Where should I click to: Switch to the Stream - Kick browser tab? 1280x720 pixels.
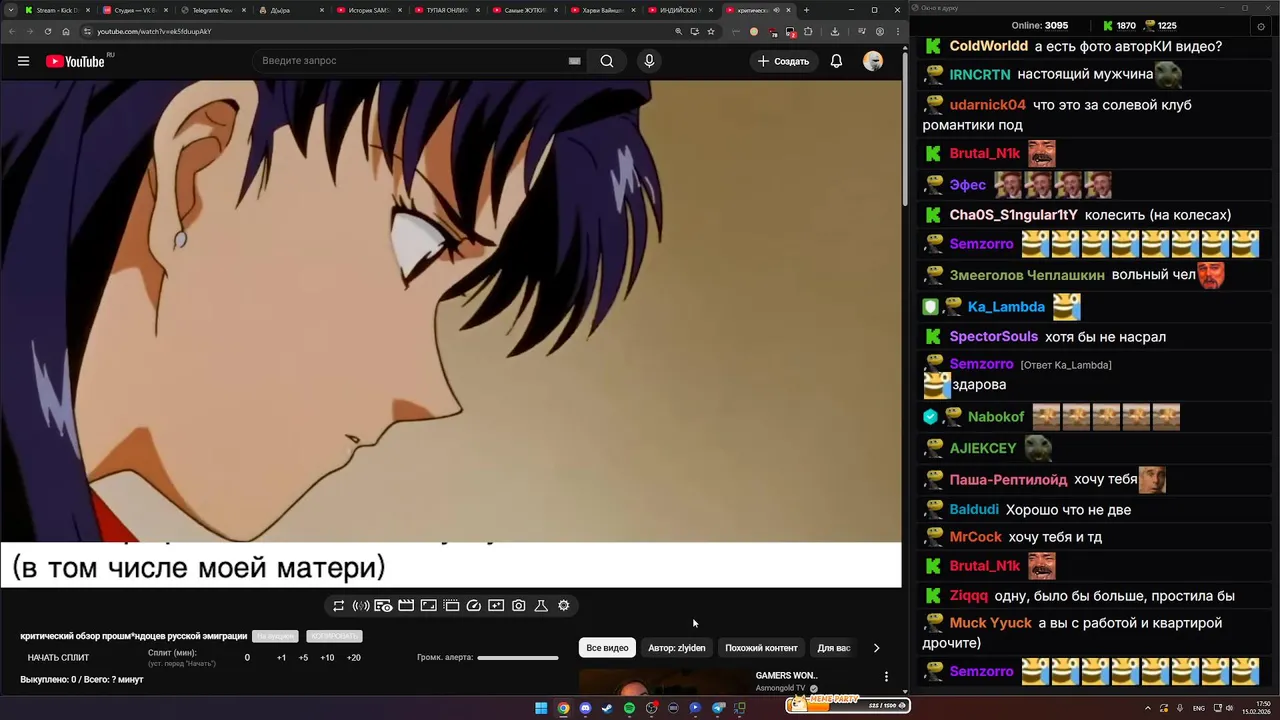pyautogui.click(x=55, y=10)
